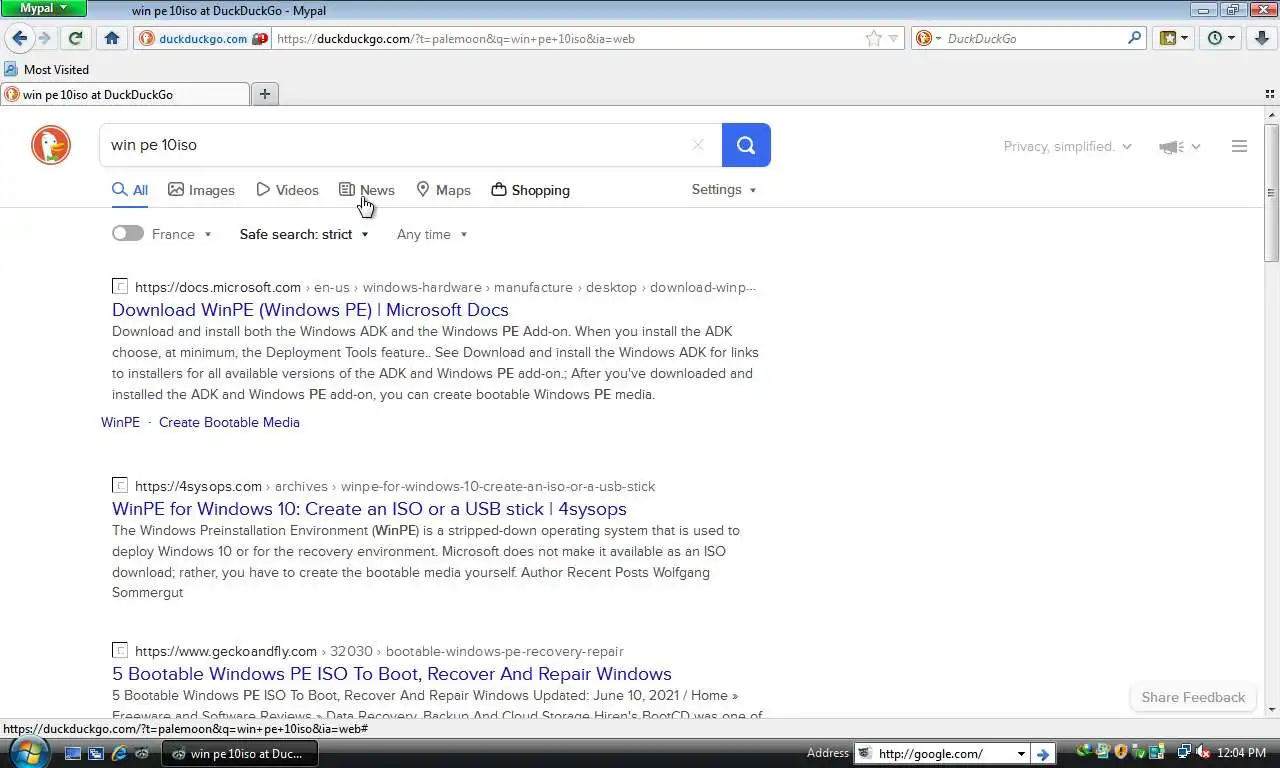Click the network tray icon
Image resolution: width=1280 pixels, height=768 pixels.
coord(1184,753)
